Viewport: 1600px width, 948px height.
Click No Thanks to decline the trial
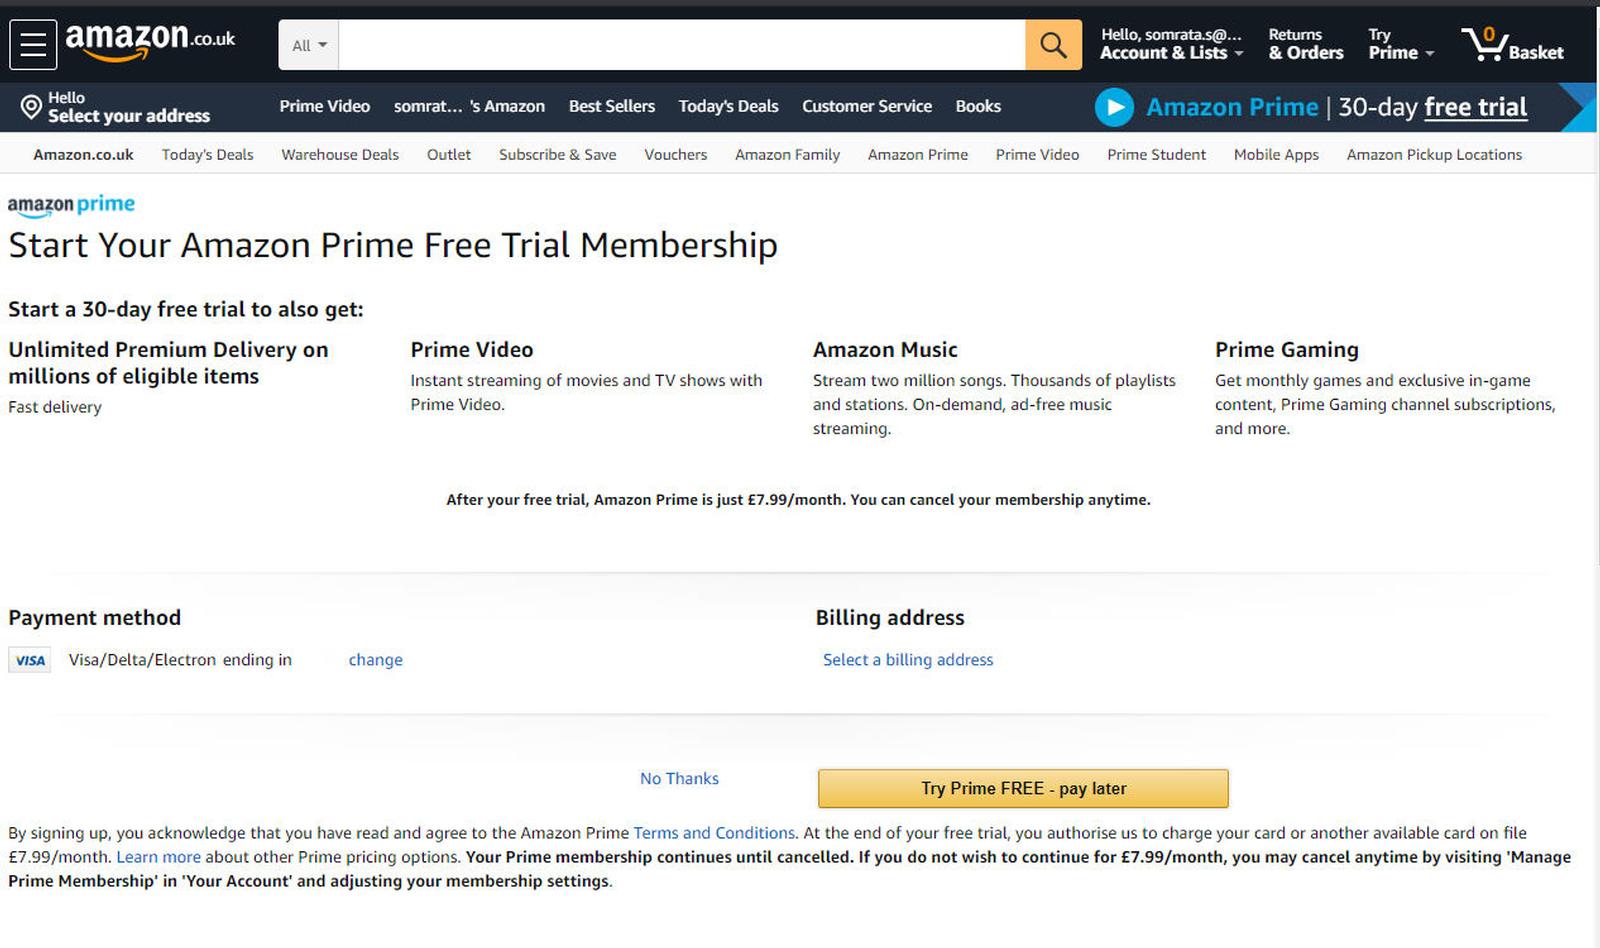(679, 778)
